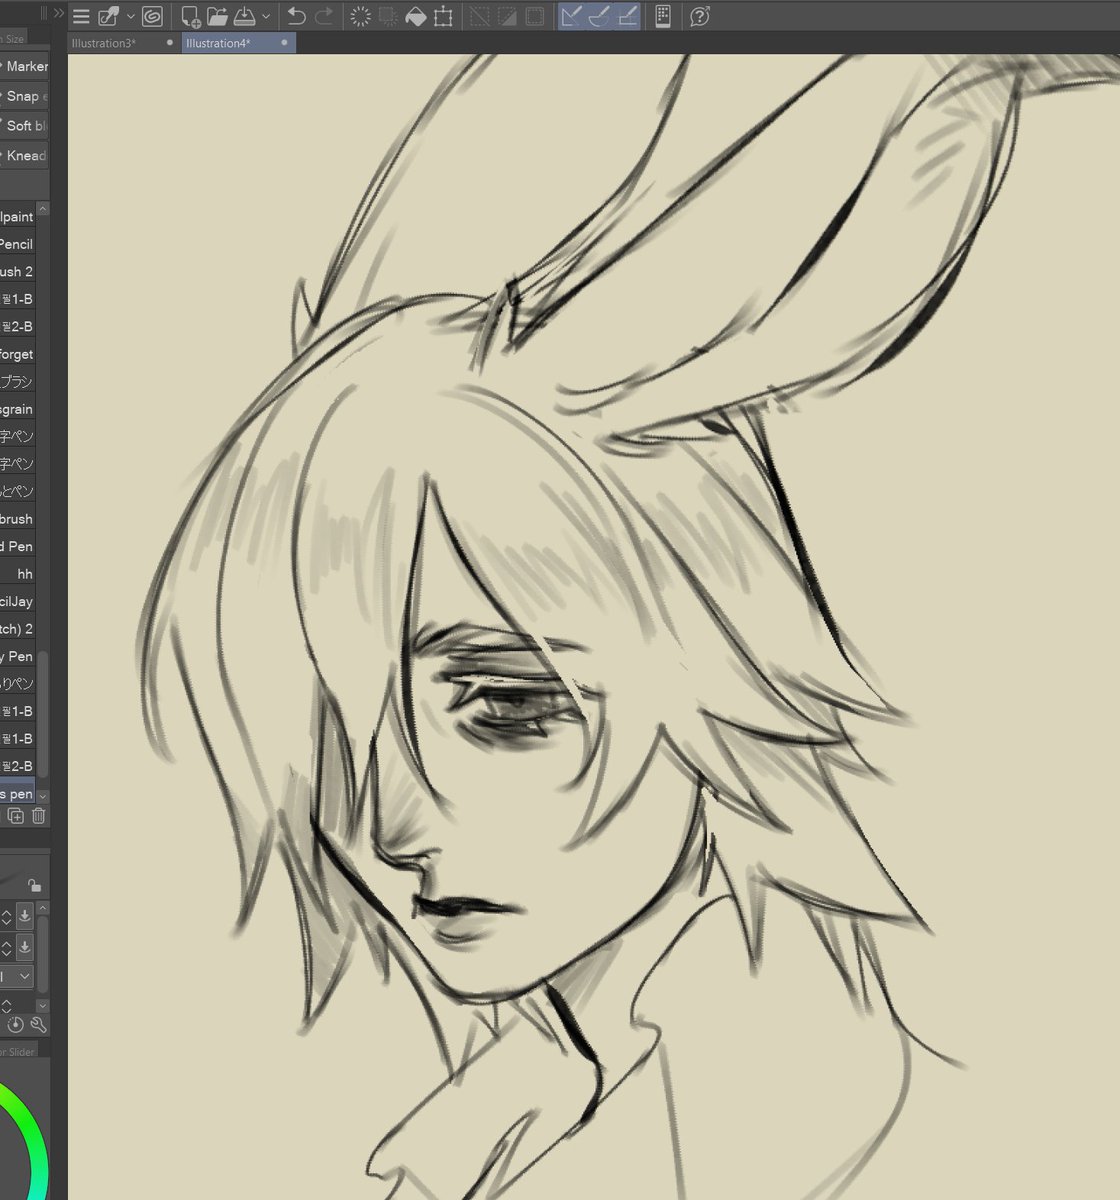Toggle Snap to Grid
The width and height of the screenshot is (1120, 1200).
coord(627,16)
